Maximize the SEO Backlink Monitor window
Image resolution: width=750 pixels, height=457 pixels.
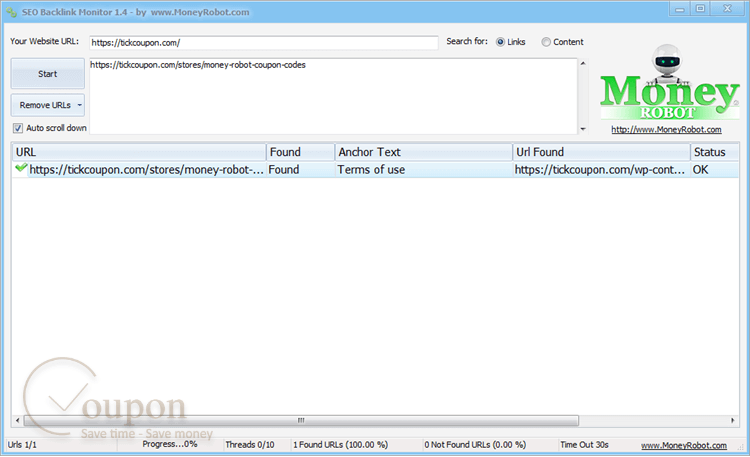[x=700, y=9]
